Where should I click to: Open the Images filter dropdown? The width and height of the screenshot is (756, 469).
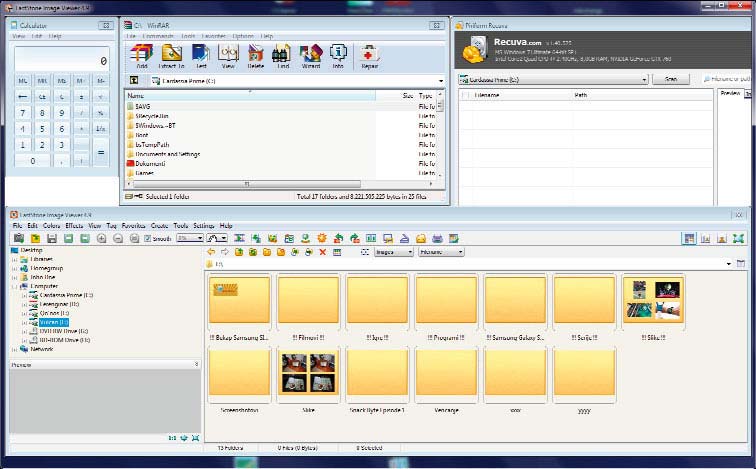(410, 252)
